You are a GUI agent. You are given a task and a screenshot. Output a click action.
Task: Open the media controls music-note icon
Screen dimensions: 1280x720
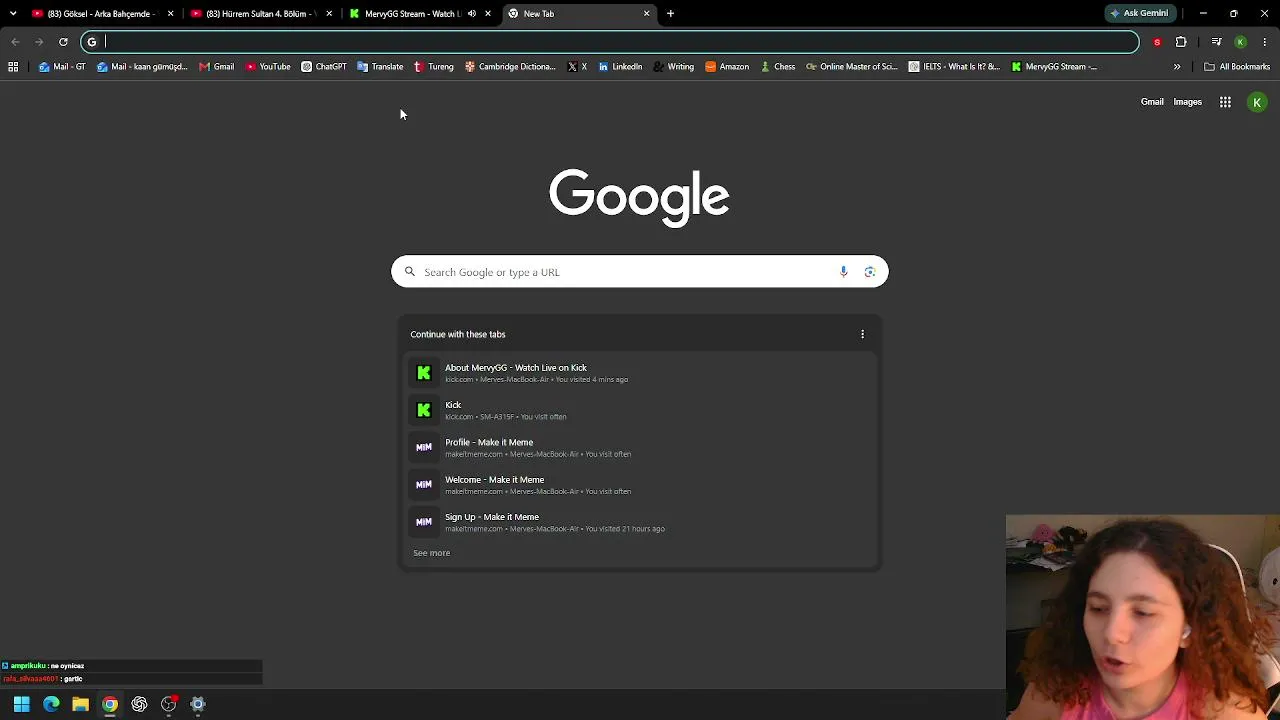point(1216,42)
